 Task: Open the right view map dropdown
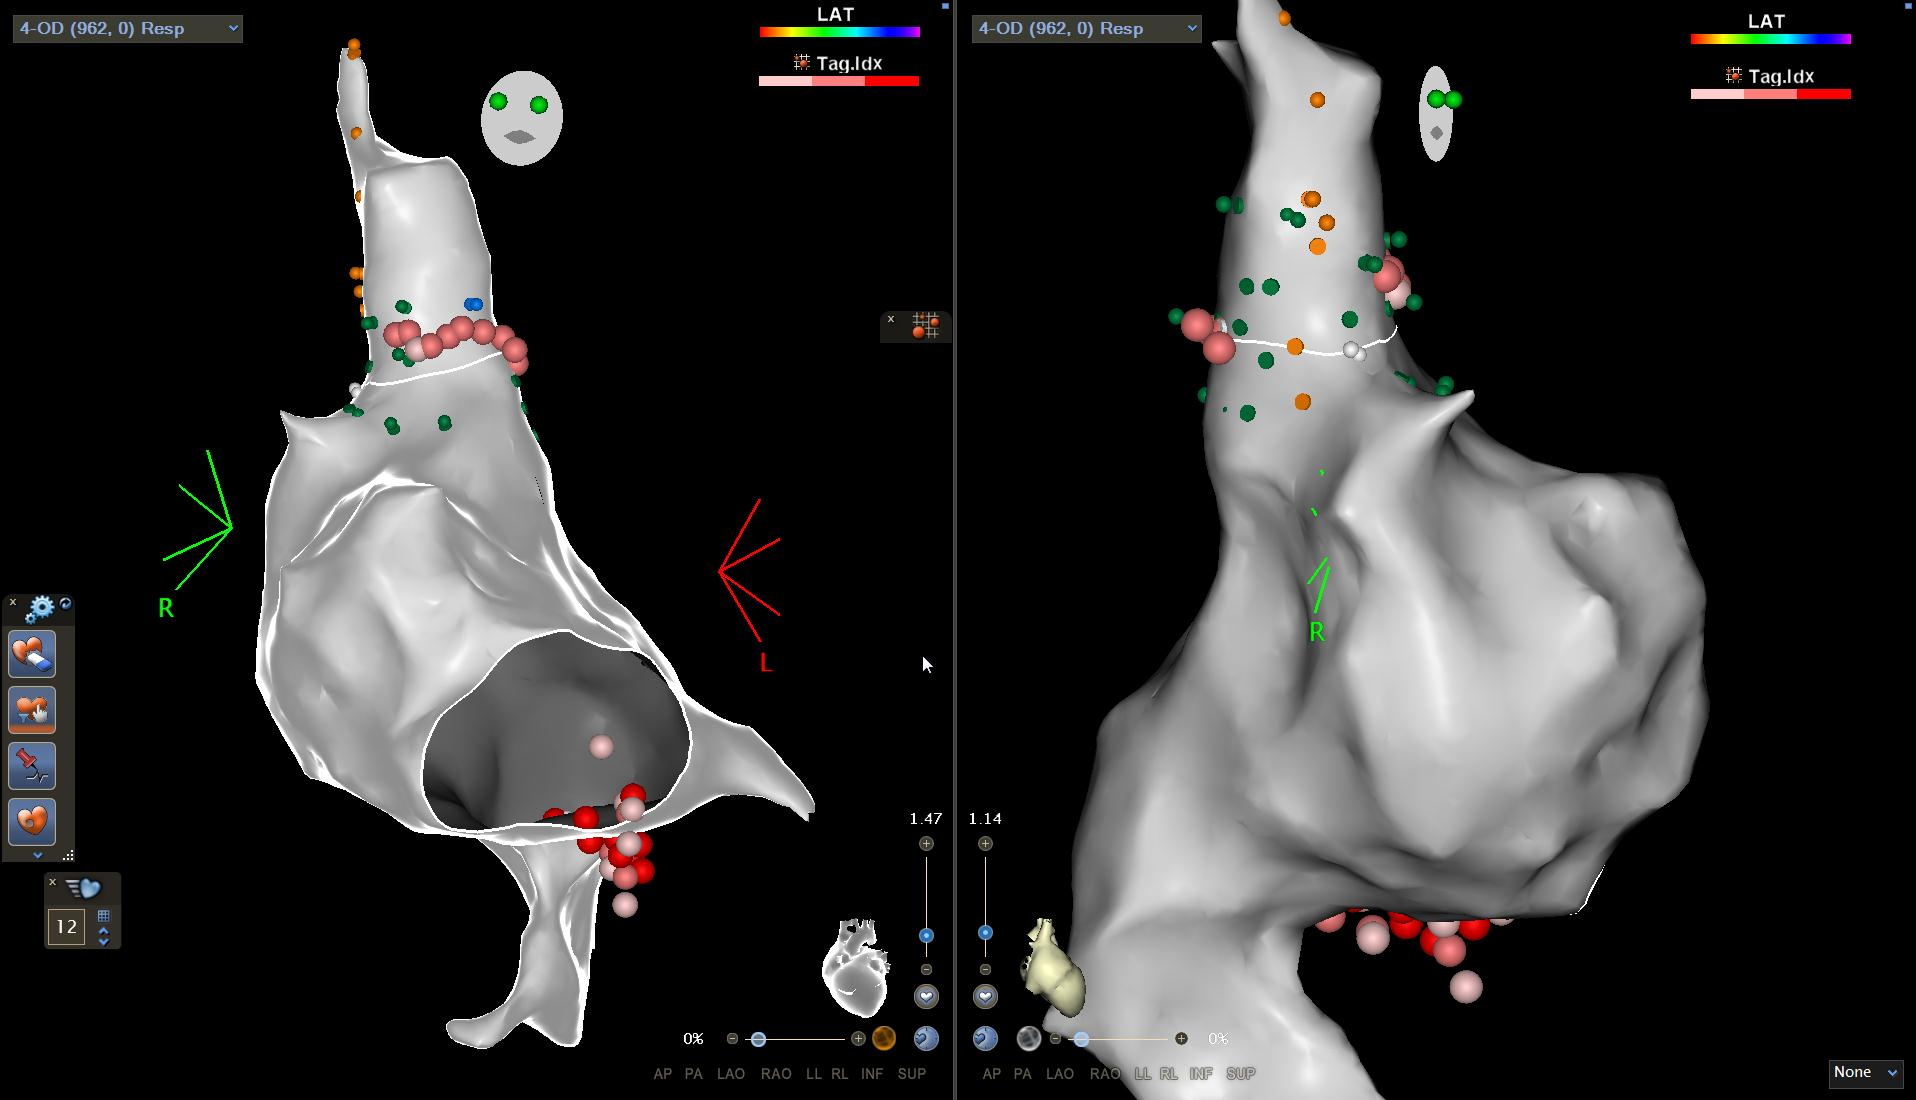(x=1086, y=28)
